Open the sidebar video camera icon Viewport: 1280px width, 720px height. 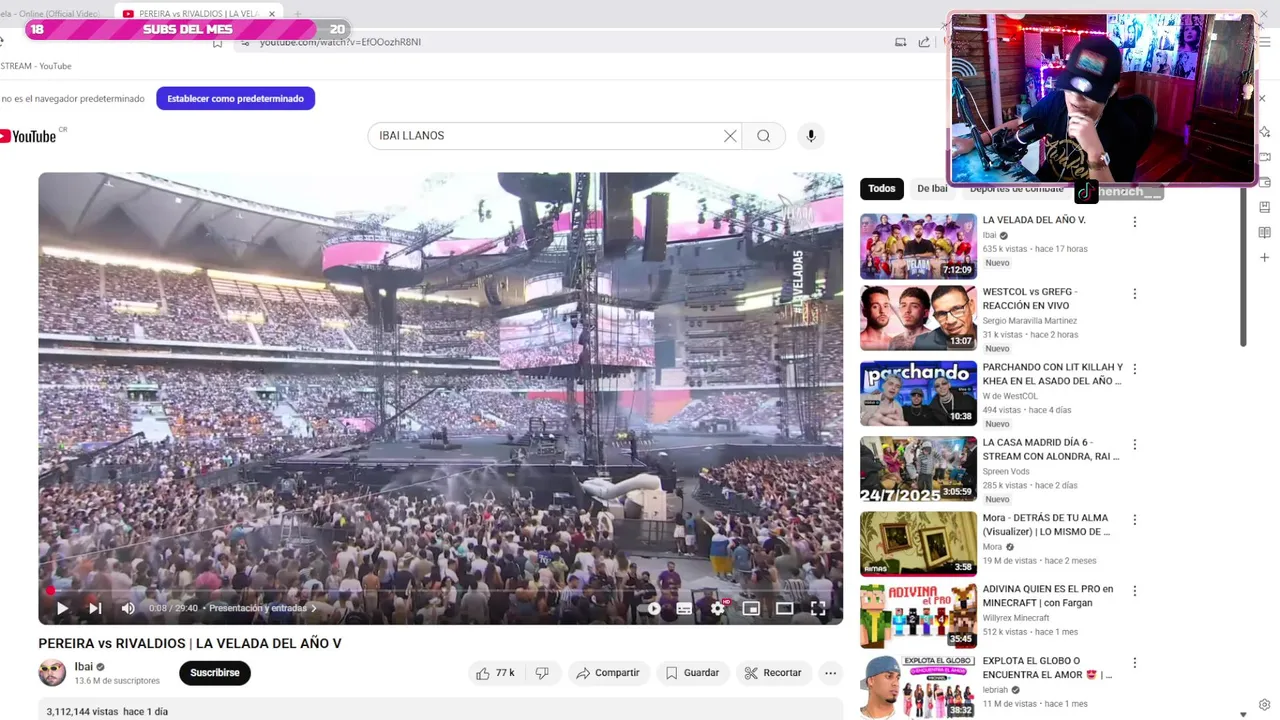[x=1265, y=157]
